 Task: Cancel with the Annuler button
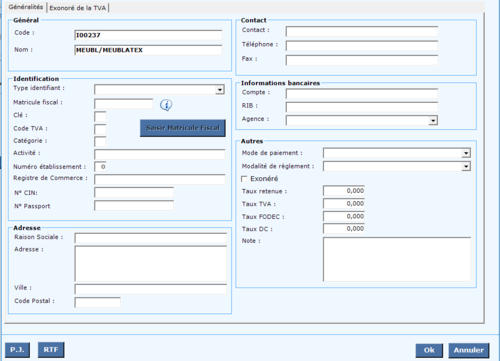pyautogui.click(x=469, y=350)
